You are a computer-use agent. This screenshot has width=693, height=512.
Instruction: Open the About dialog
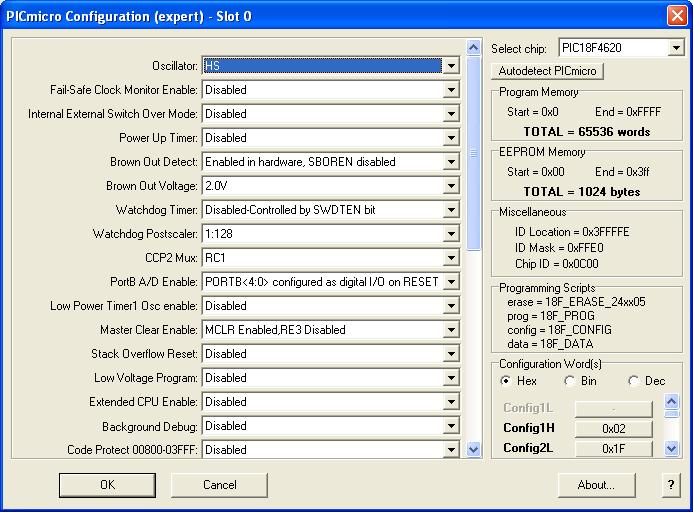click(596, 485)
